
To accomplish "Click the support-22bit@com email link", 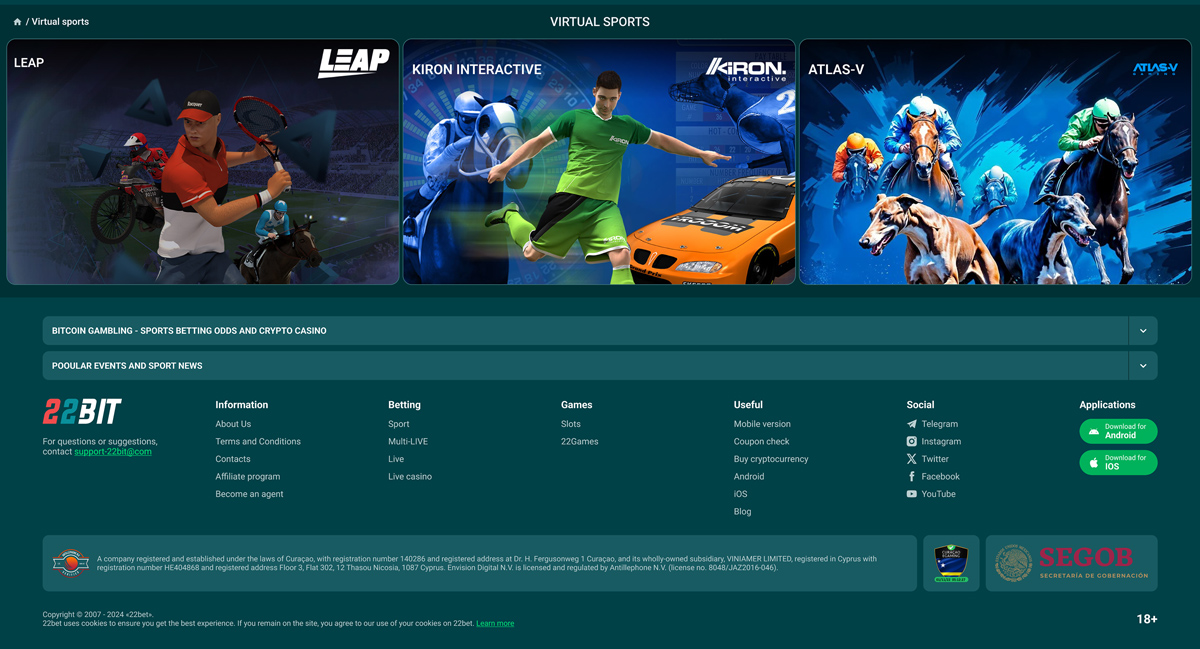I will pos(113,452).
